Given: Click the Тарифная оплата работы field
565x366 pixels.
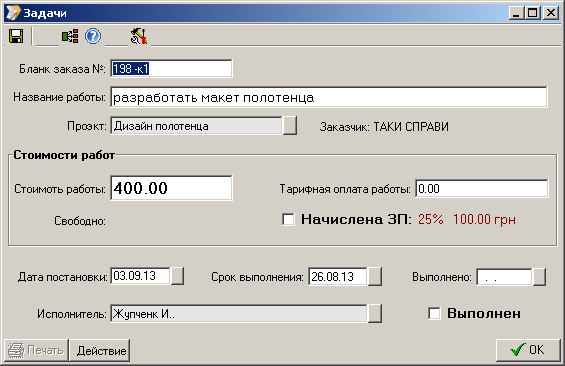Looking at the screenshot, I should (482, 189).
